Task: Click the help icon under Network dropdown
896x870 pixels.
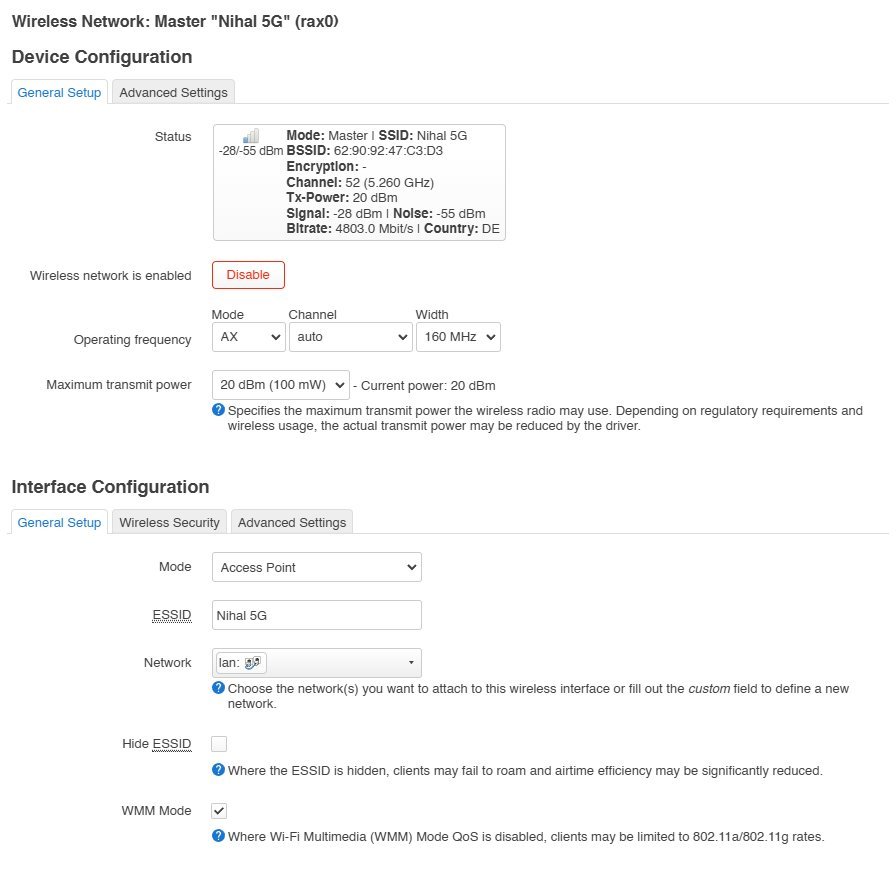Action: coord(218,688)
